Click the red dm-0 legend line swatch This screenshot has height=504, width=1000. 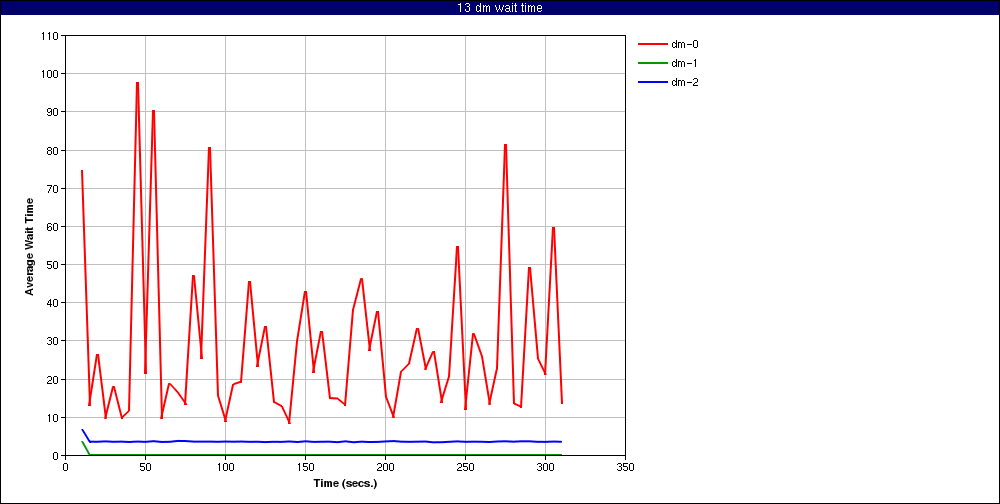tap(652, 44)
